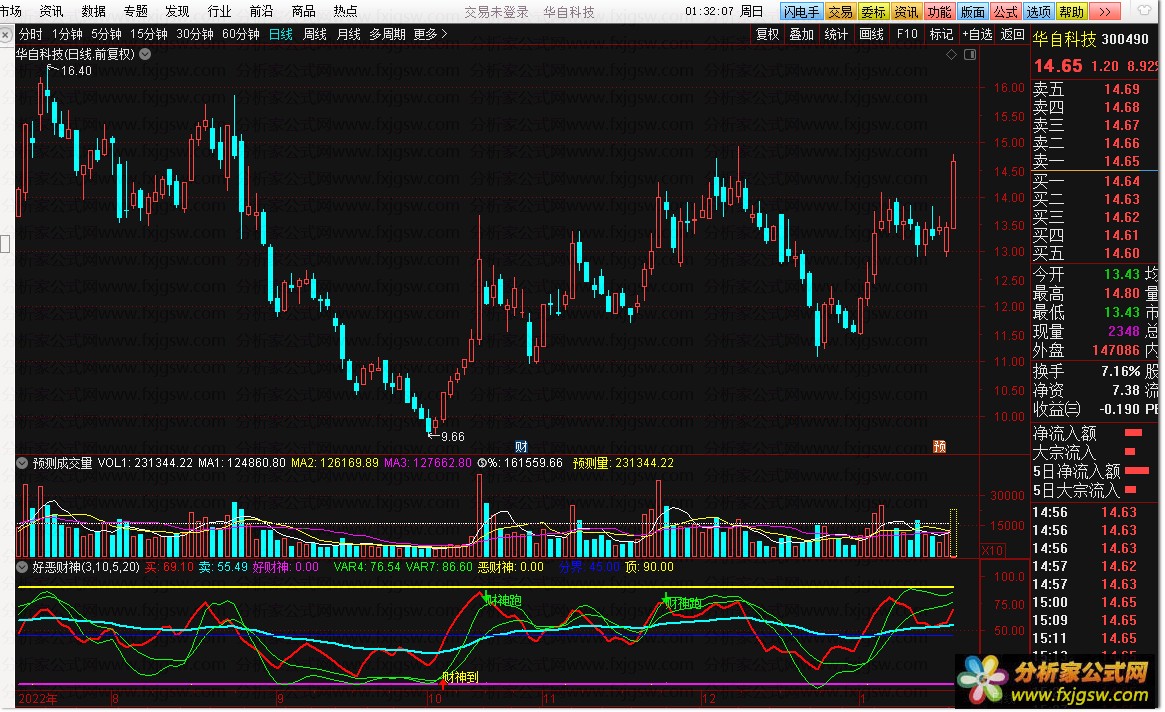Switch to 月线 monthly chart
The height and width of the screenshot is (712, 1165).
[x=348, y=34]
